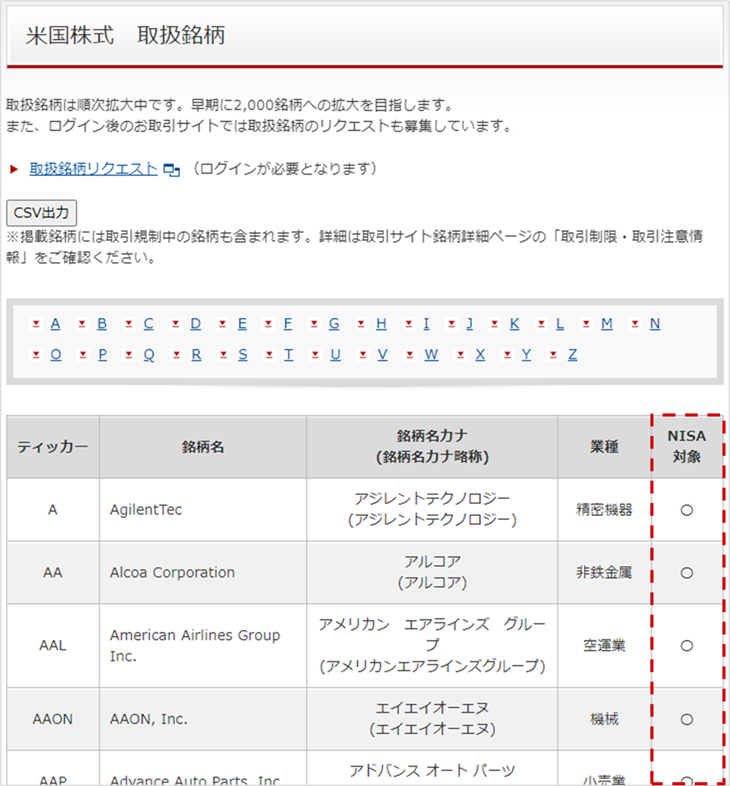This screenshot has height=786, width=730.
Task: Jump to letter K in index
Action: tap(514, 323)
